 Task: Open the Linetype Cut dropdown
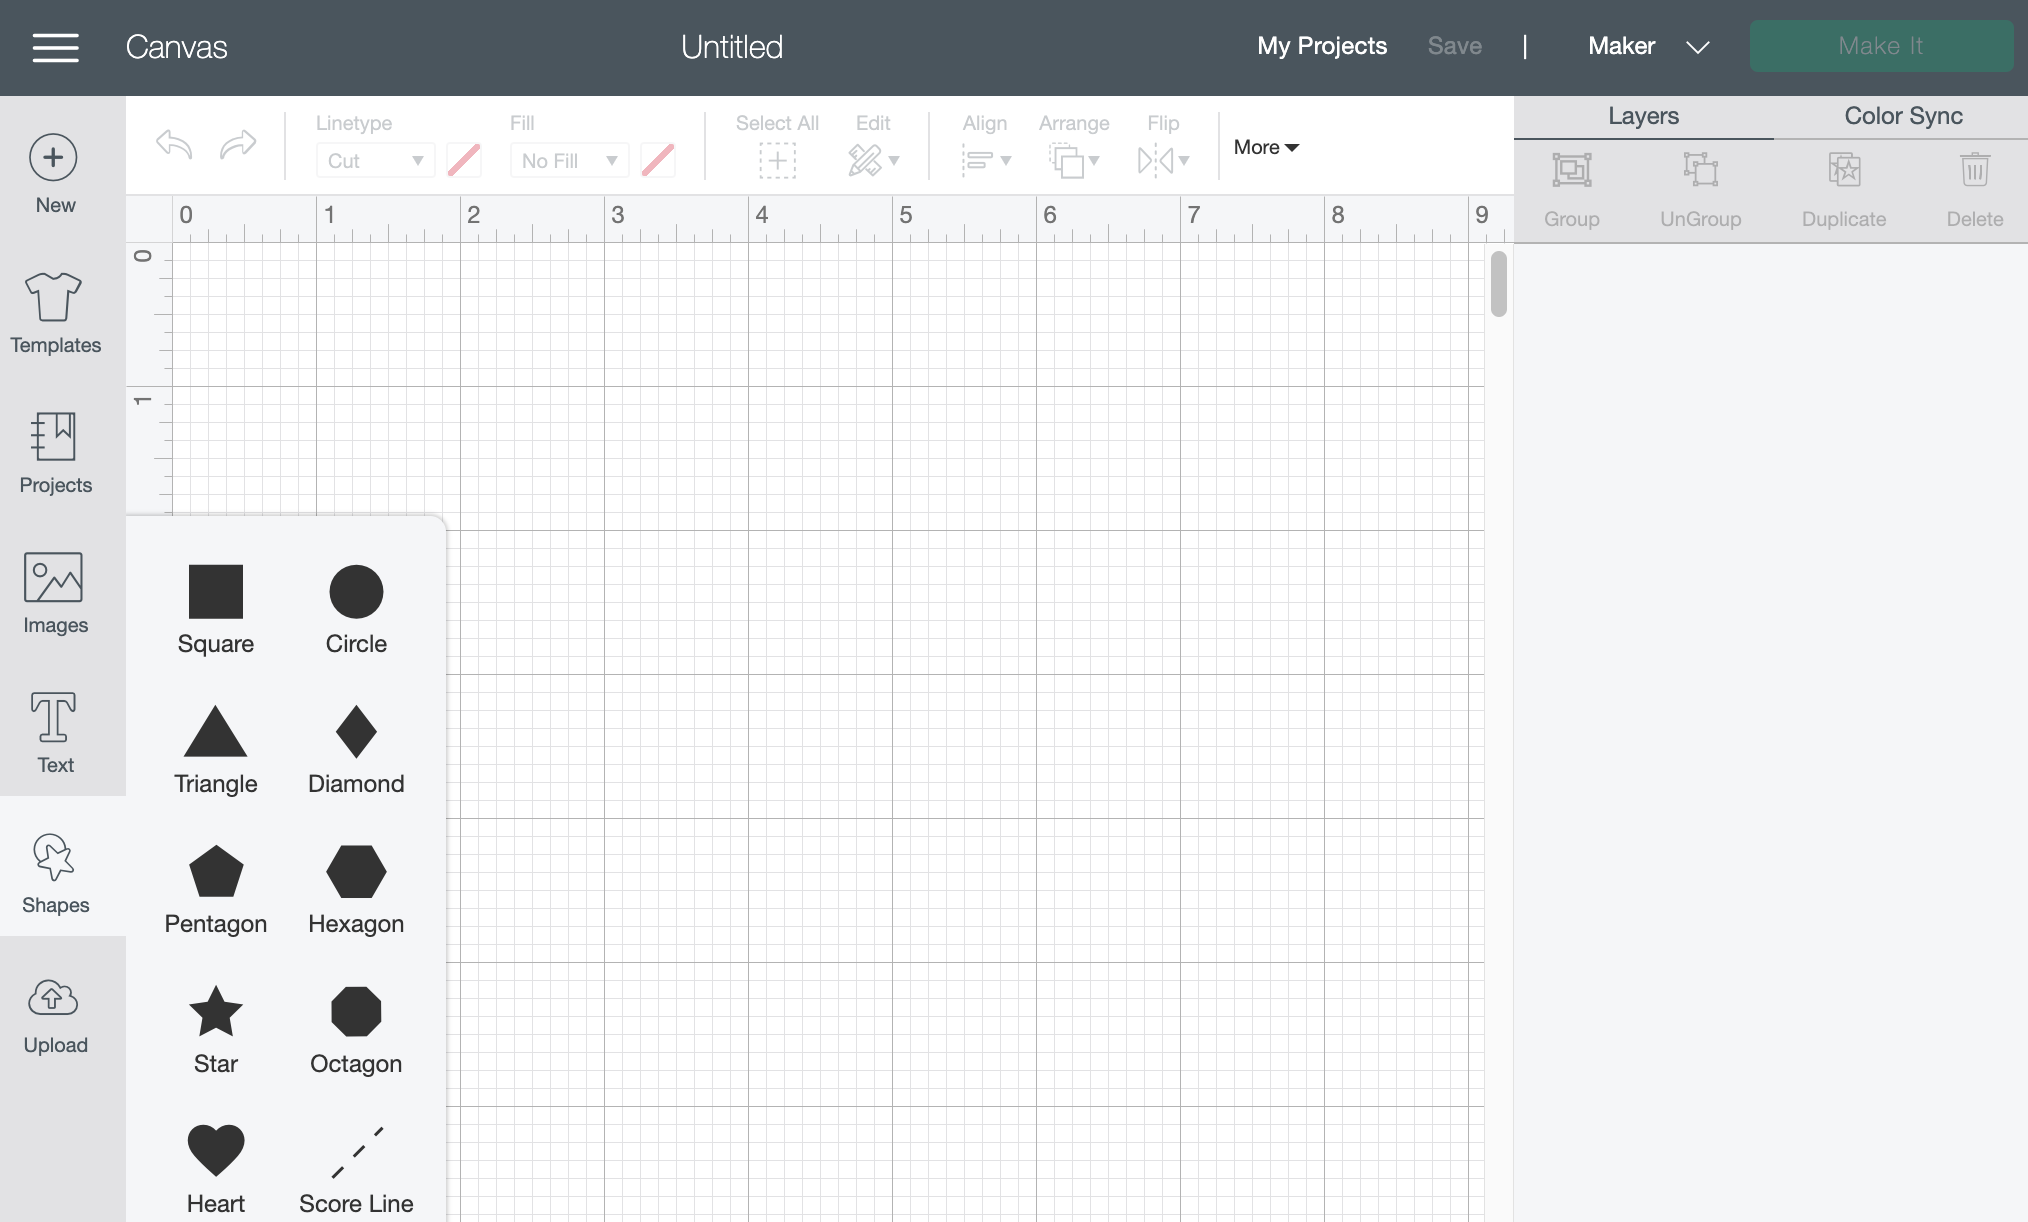(375, 160)
